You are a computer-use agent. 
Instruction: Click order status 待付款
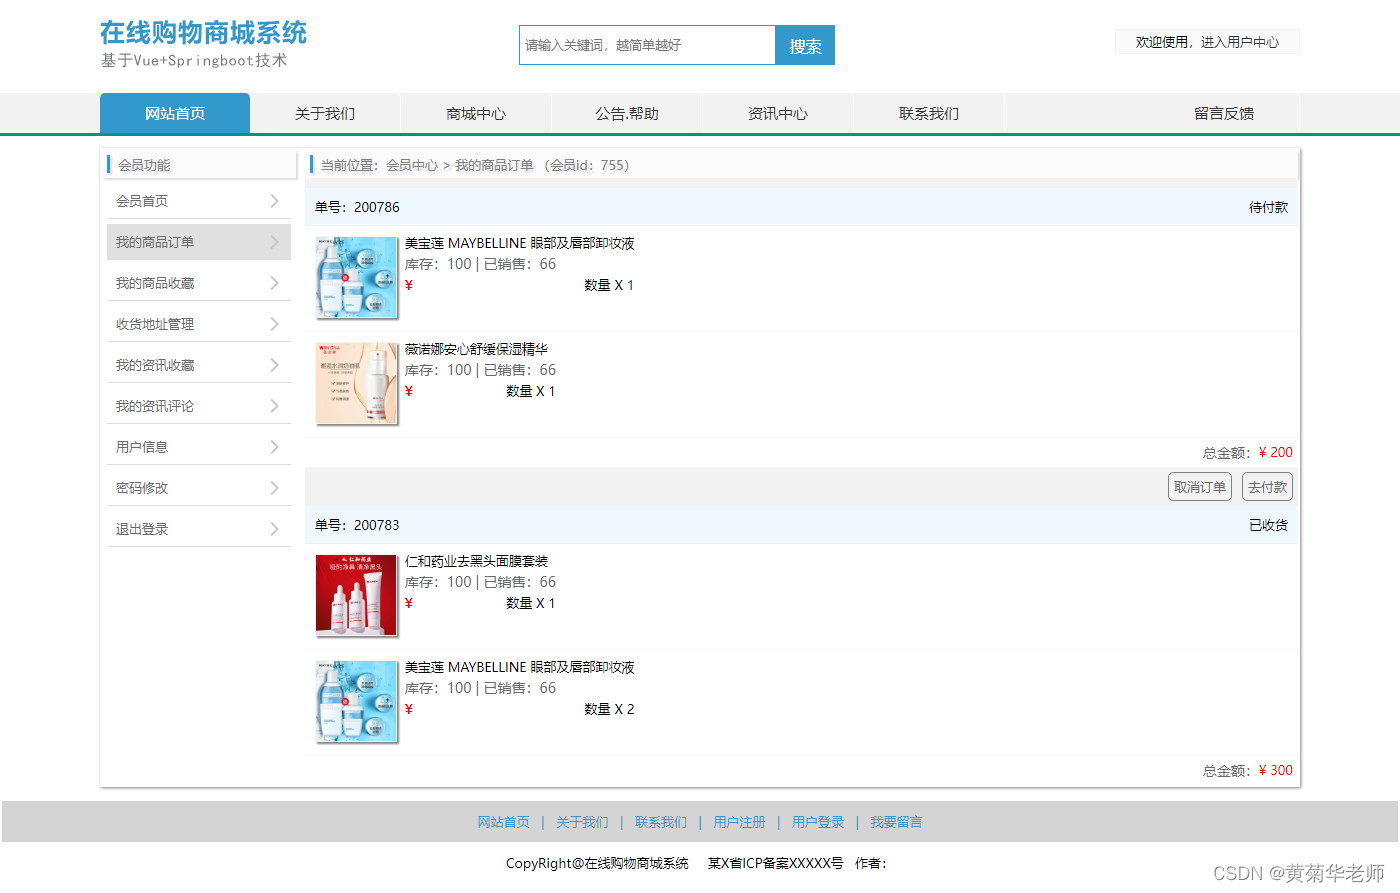[x=1268, y=207]
